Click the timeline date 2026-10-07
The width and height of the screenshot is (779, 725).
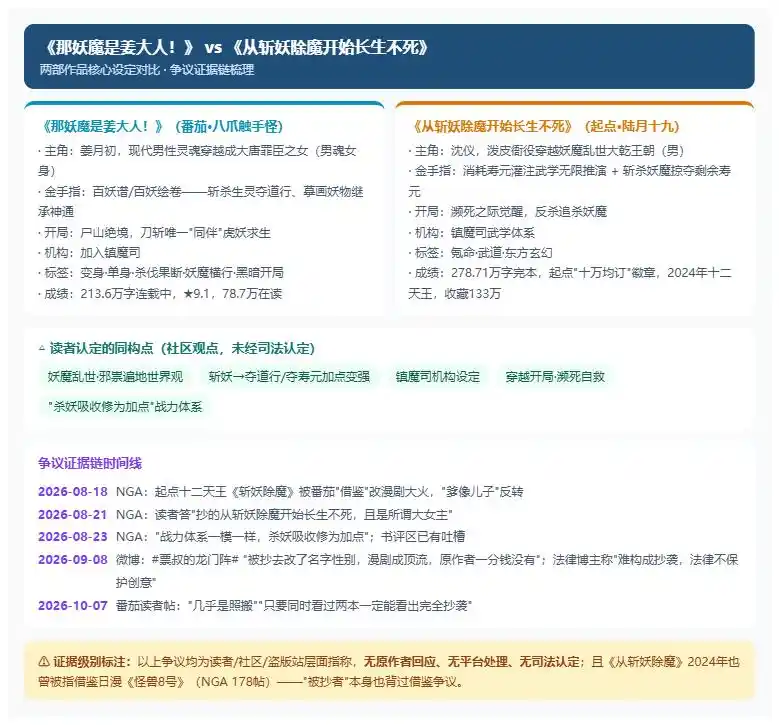point(73,606)
